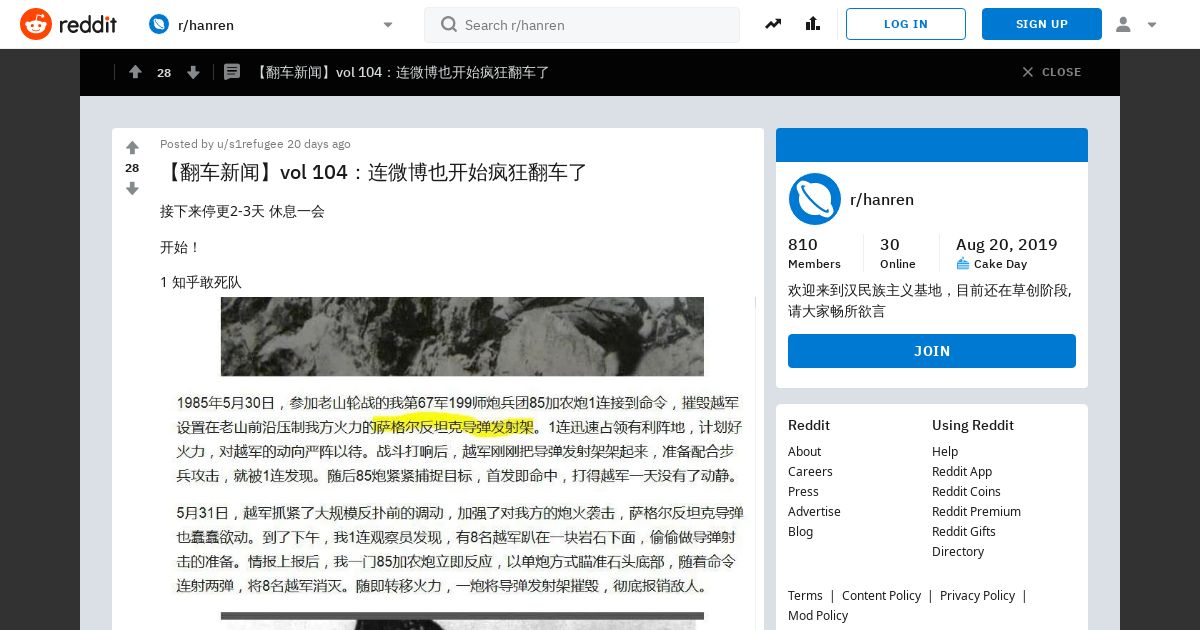
Task: Click the JOIN button
Action: 932,351
